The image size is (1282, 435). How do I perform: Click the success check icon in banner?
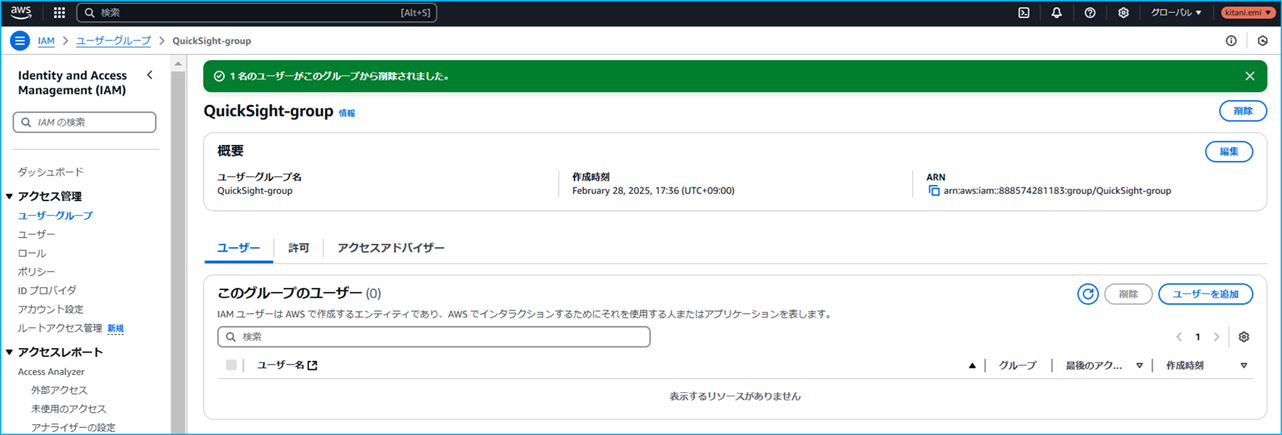[x=219, y=76]
